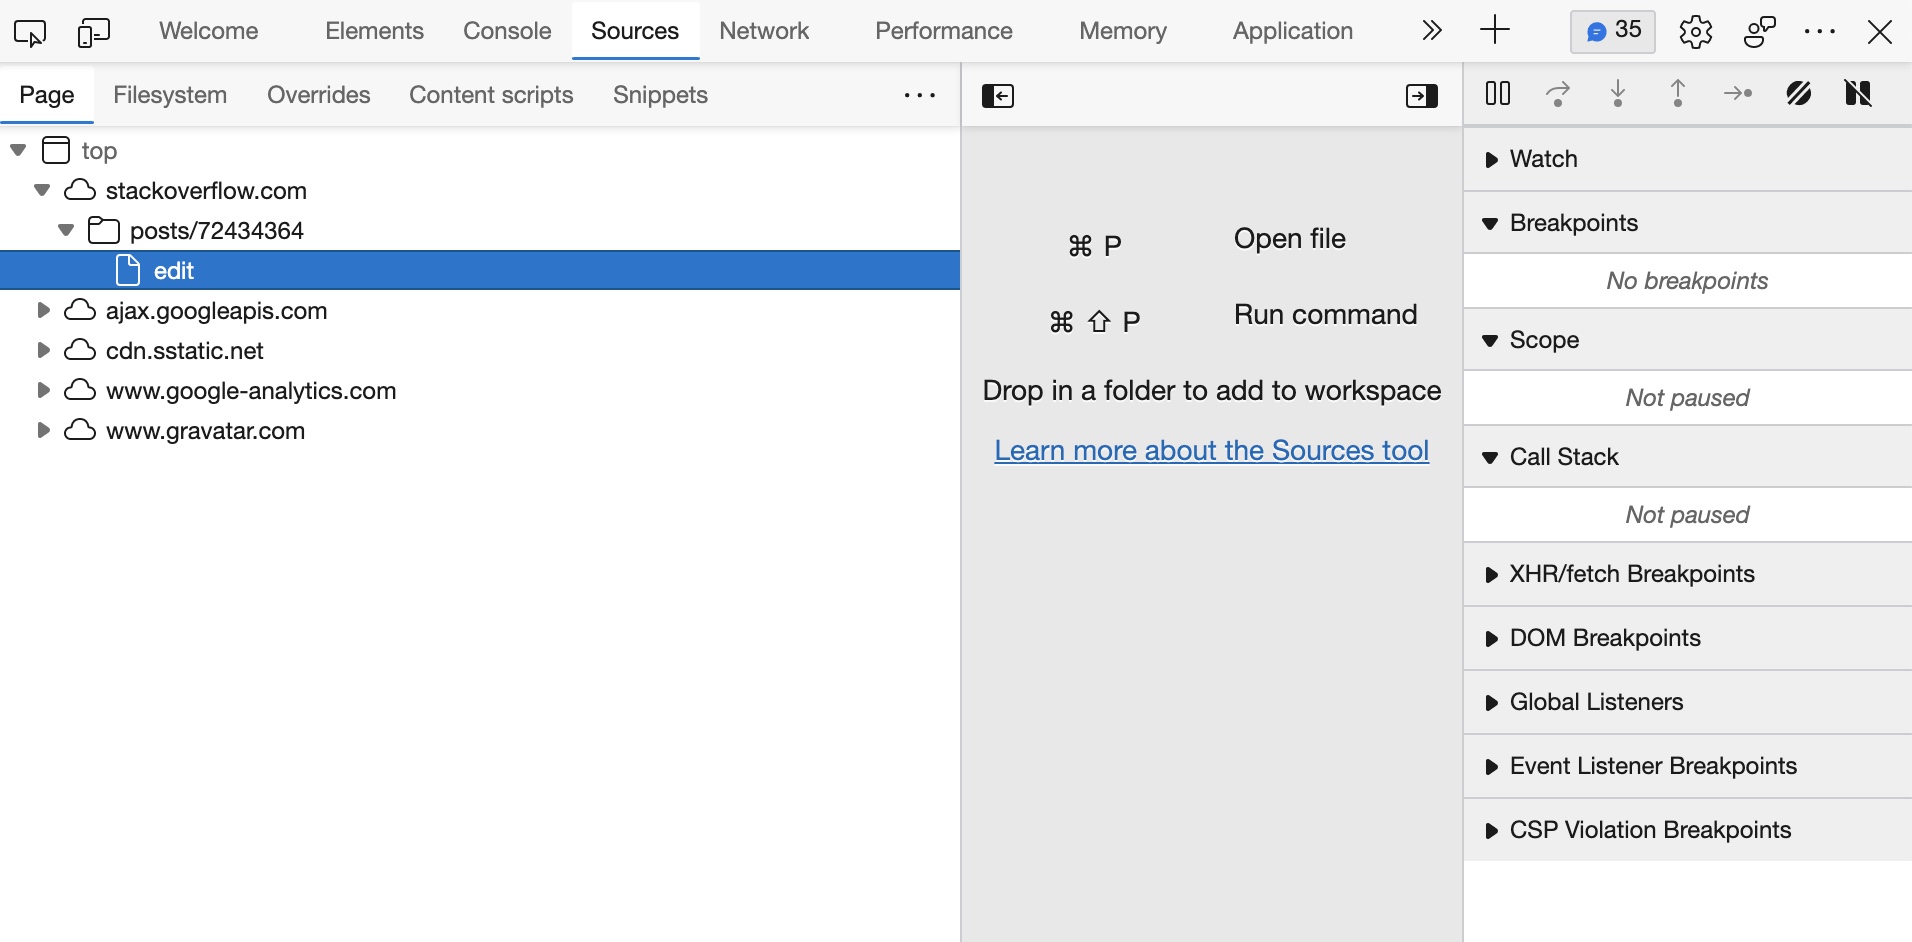Screen dimensions: 1912x942
Task: Open DevTools Settings gear icon
Action: 1696,32
